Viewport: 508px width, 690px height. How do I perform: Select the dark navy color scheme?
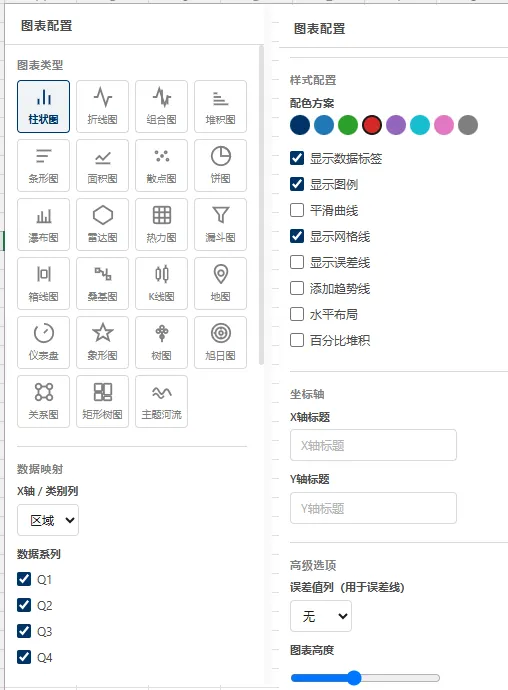pos(300,125)
